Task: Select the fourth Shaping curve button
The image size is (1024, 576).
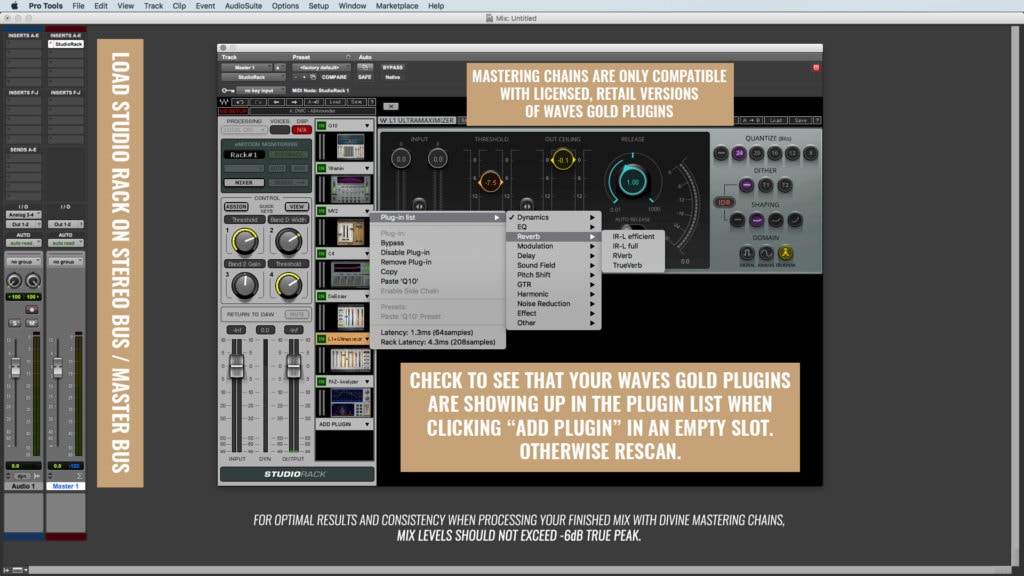Action: click(x=795, y=220)
